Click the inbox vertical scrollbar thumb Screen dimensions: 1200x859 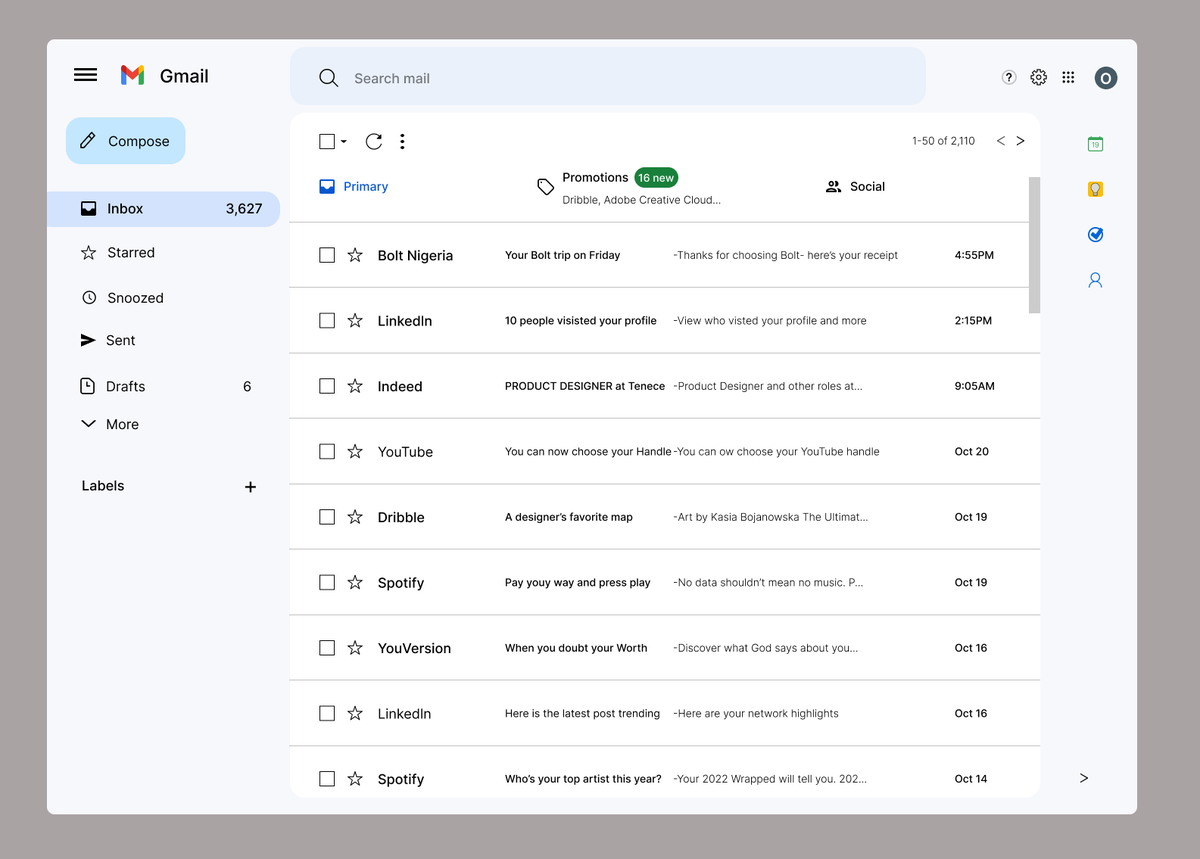click(1034, 245)
